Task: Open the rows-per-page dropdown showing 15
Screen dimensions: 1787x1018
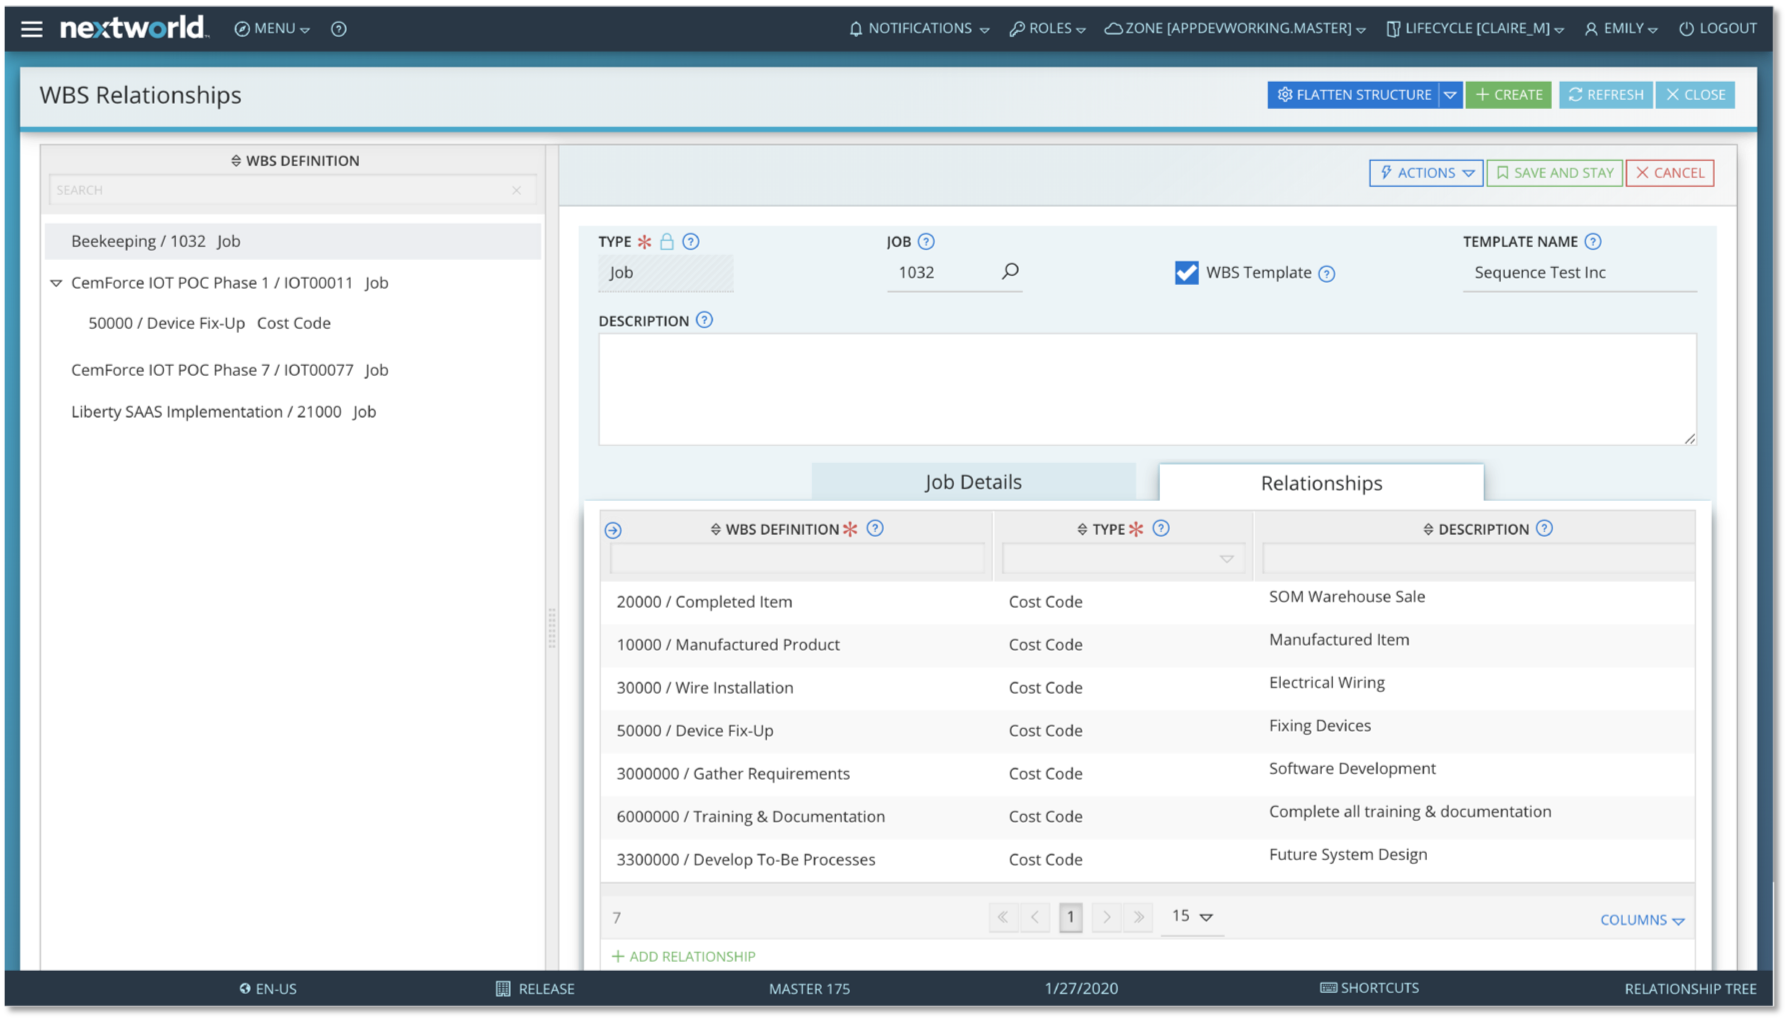Action: (x=1192, y=916)
